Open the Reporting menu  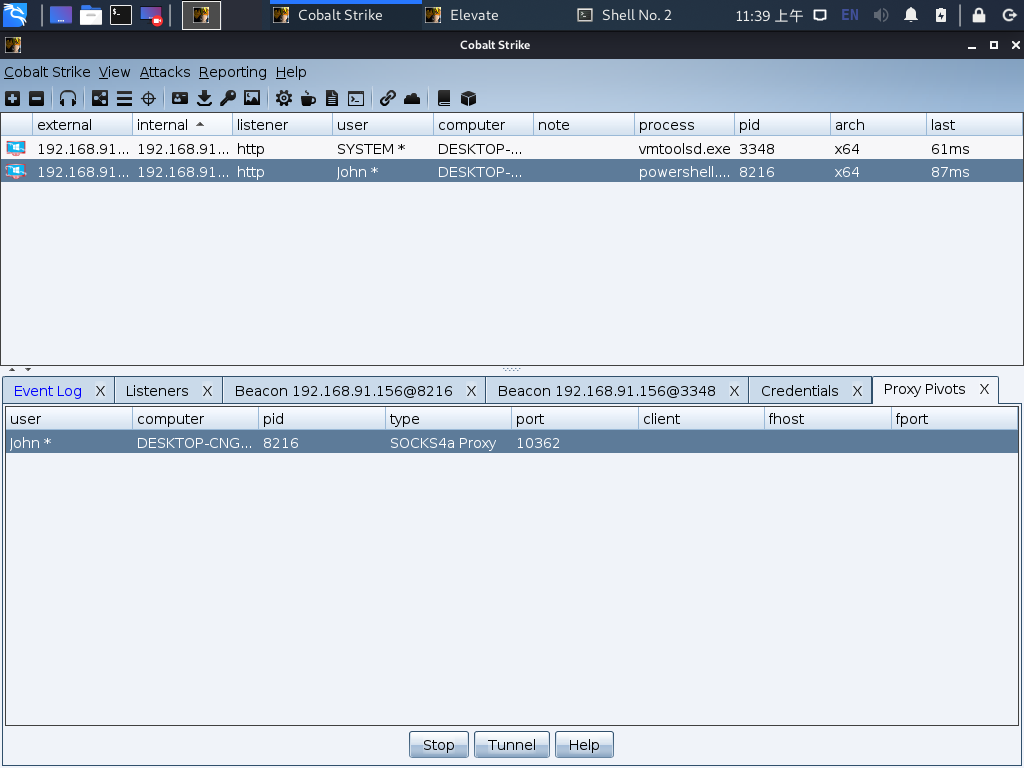click(232, 72)
